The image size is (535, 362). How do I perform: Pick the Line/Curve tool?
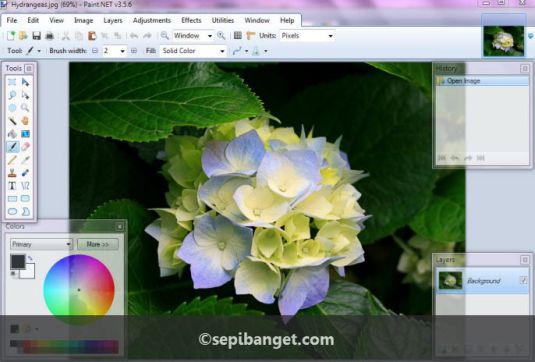coord(25,186)
